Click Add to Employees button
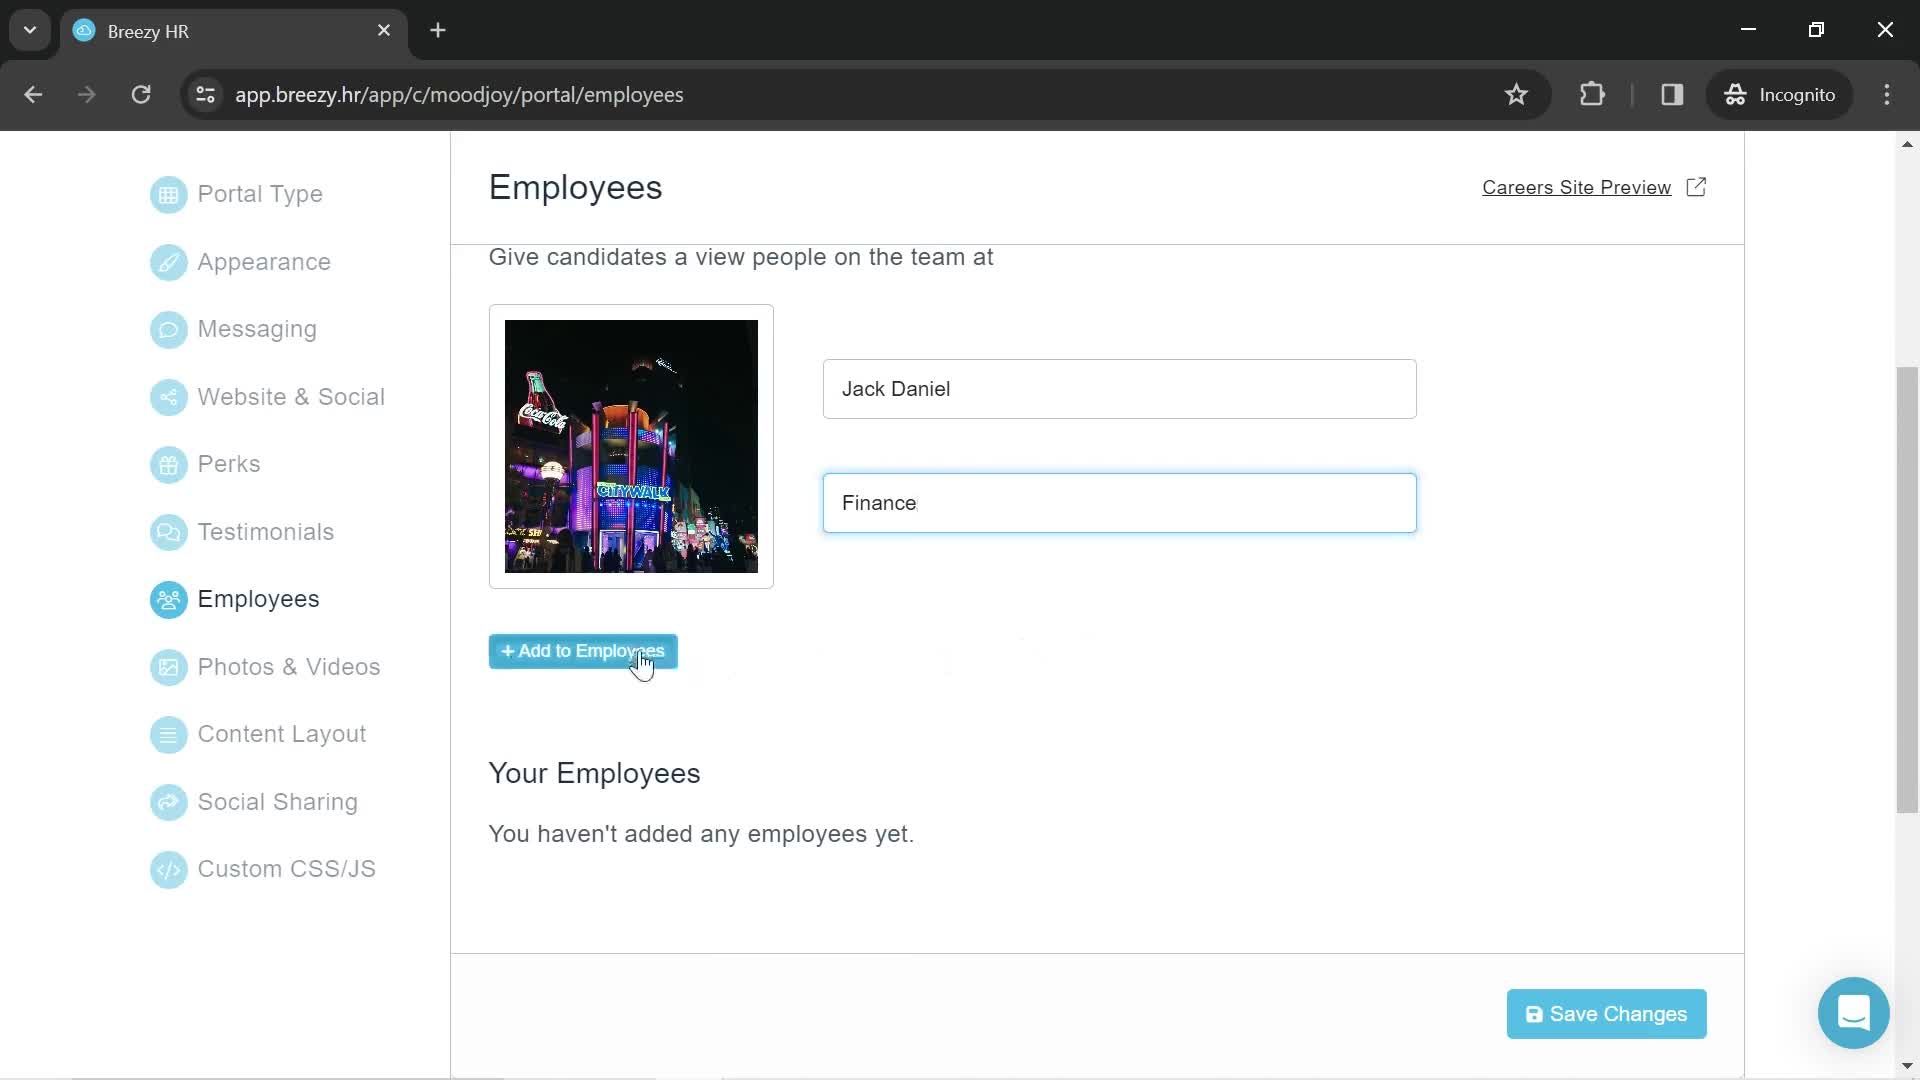This screenshot has height=1080, width=1920. pyautogui.click(x=583, y=650)
